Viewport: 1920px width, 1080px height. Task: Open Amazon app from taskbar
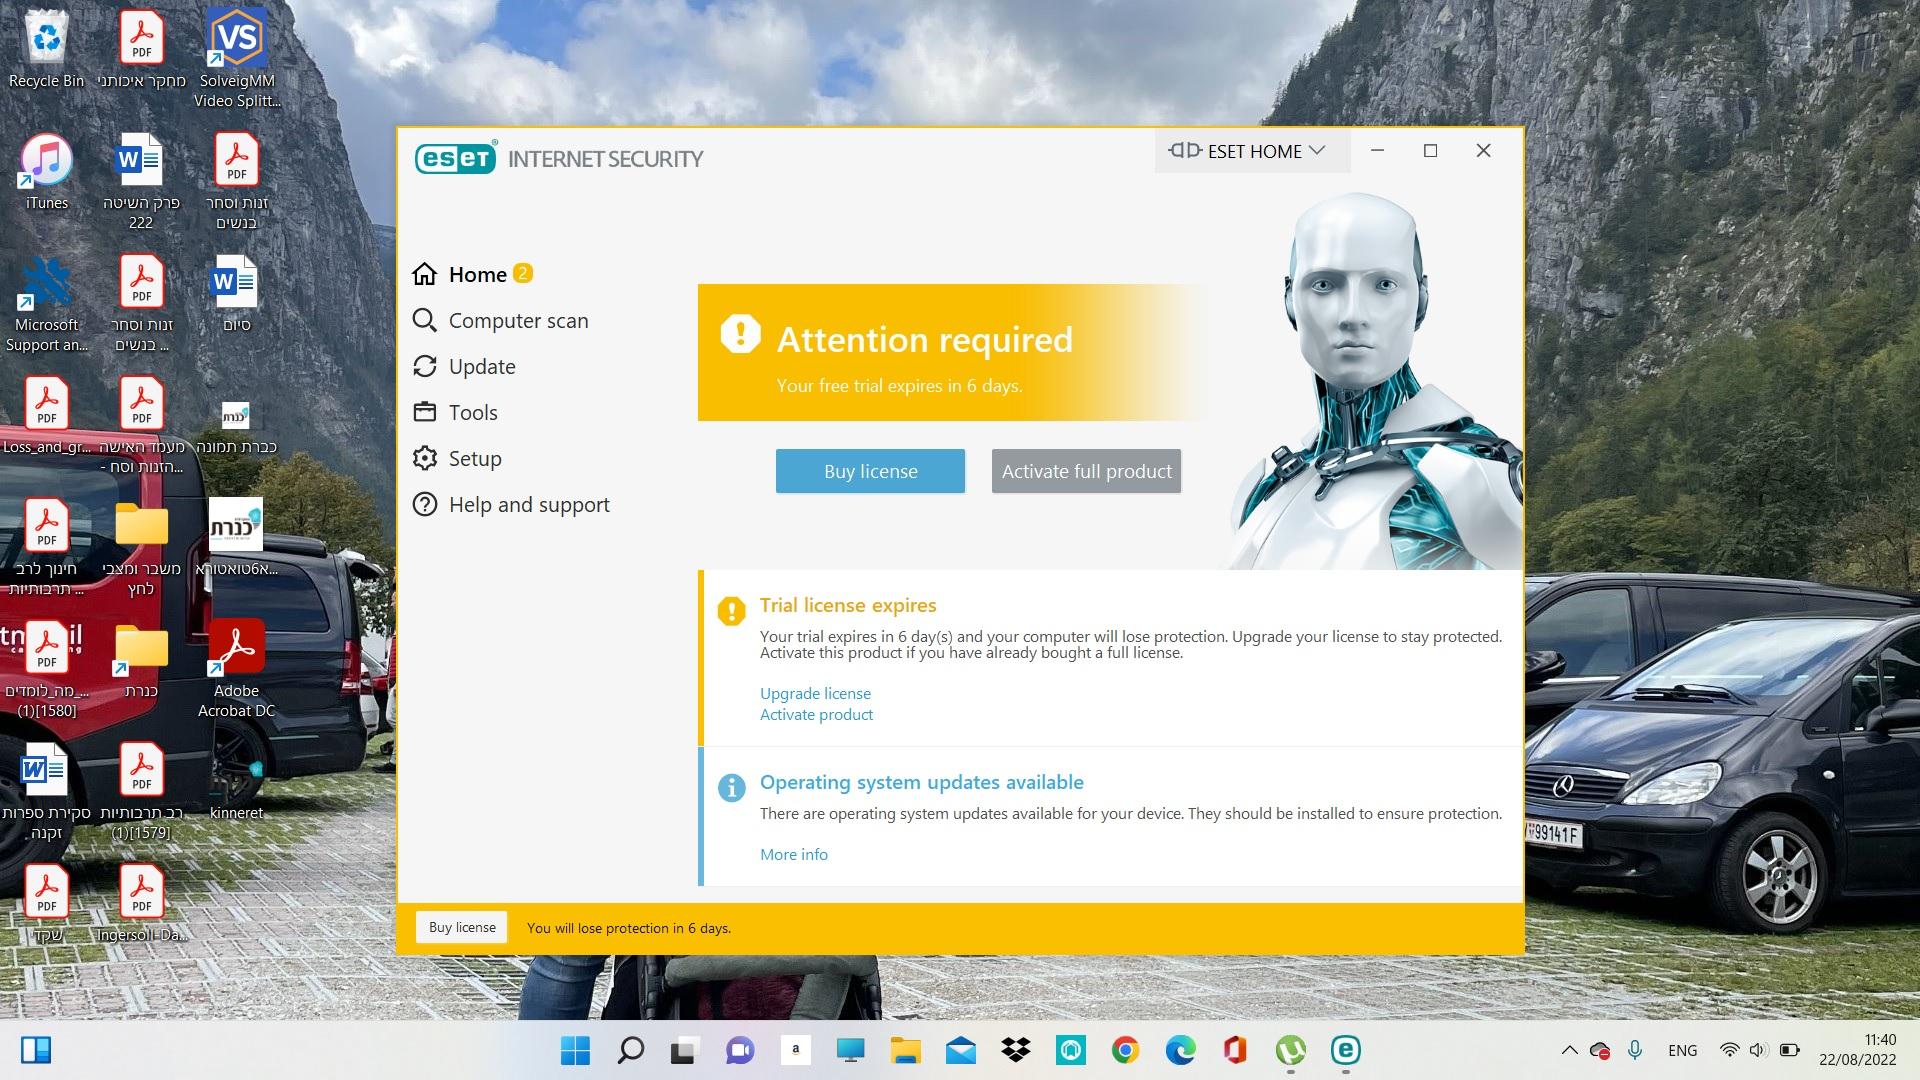[x=795, y=1050]
